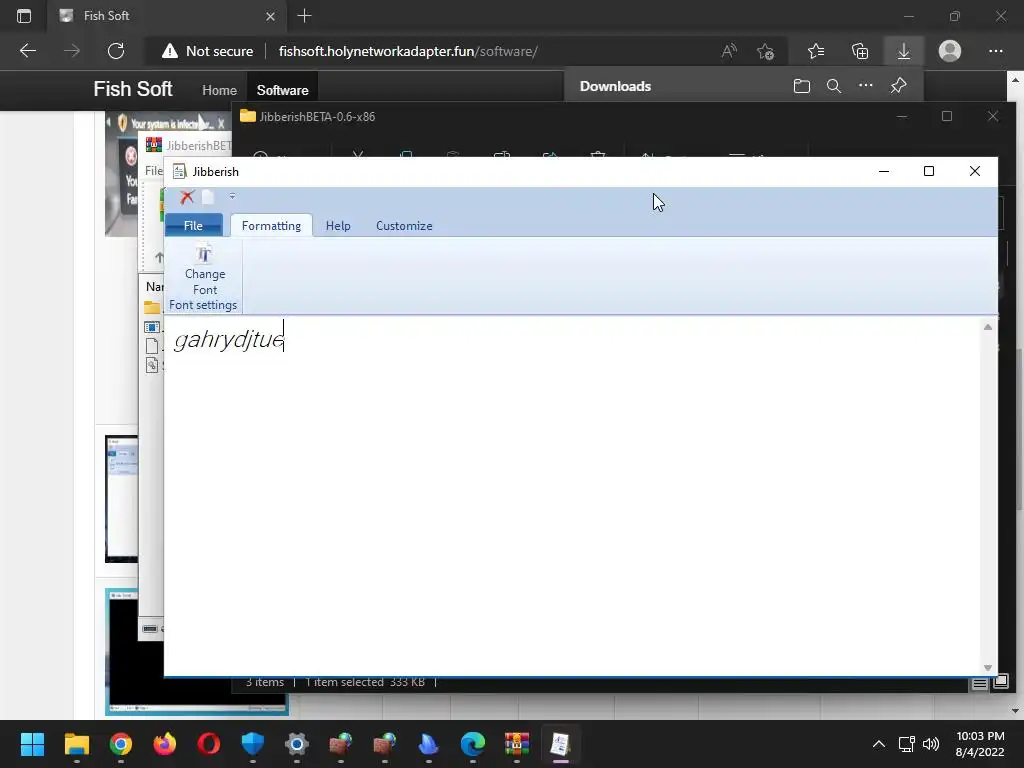Viewport: 1024px width, 768px height.
Task: Open the browser Favorites list
Action: point(816,51)
